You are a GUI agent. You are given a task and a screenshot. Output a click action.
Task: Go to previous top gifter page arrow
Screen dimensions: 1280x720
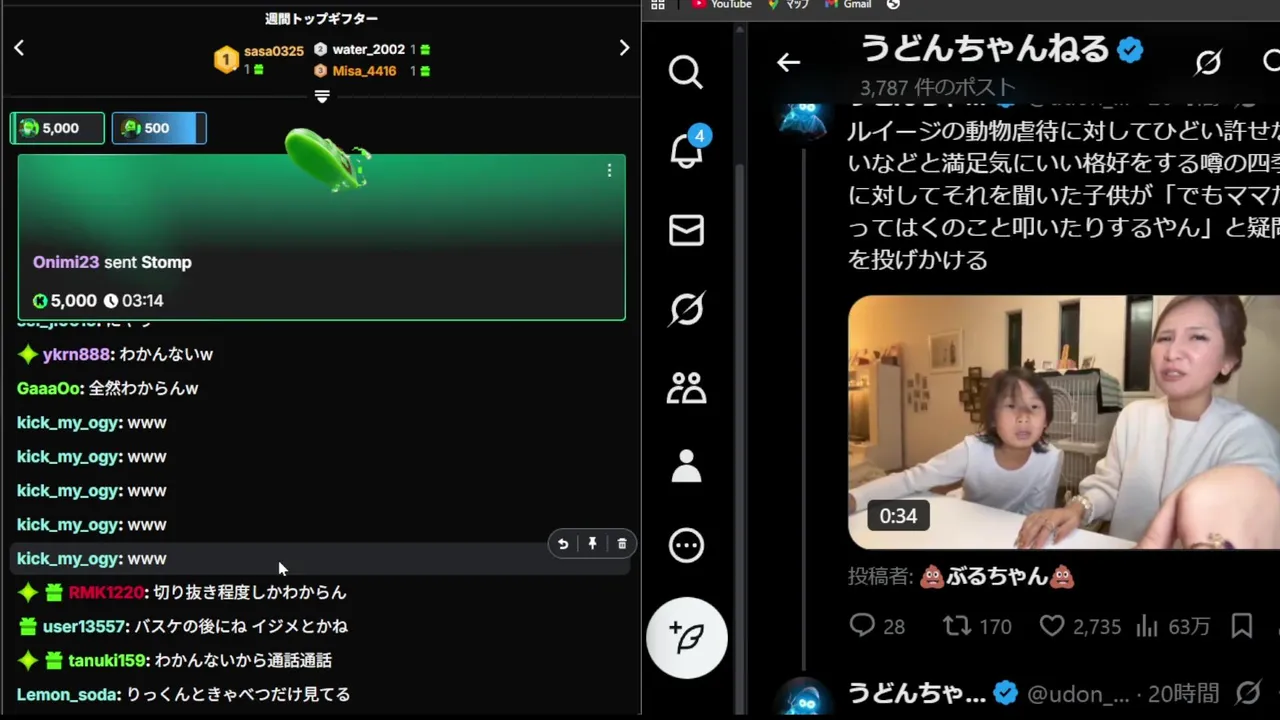point(18,47)
